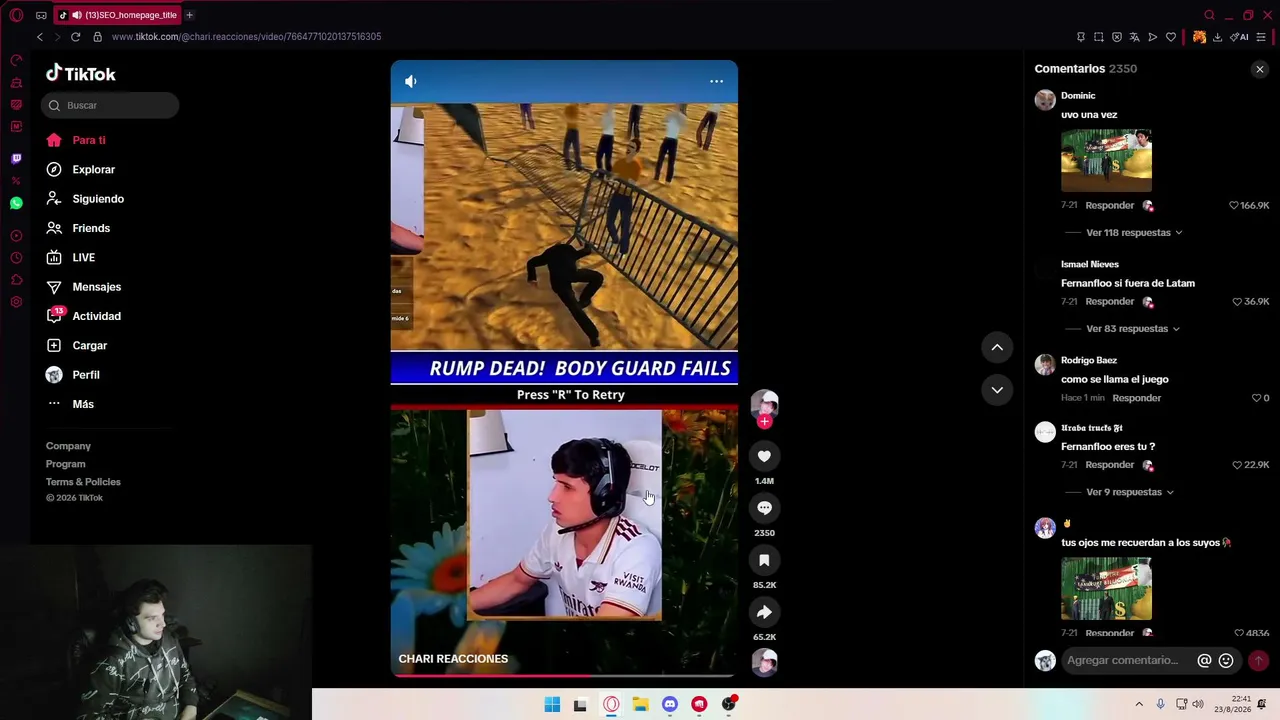The height and width of the screenshot is (720, 1280).
Task: Open the Opera snapshot tool
Action: tap(1098, 37)
